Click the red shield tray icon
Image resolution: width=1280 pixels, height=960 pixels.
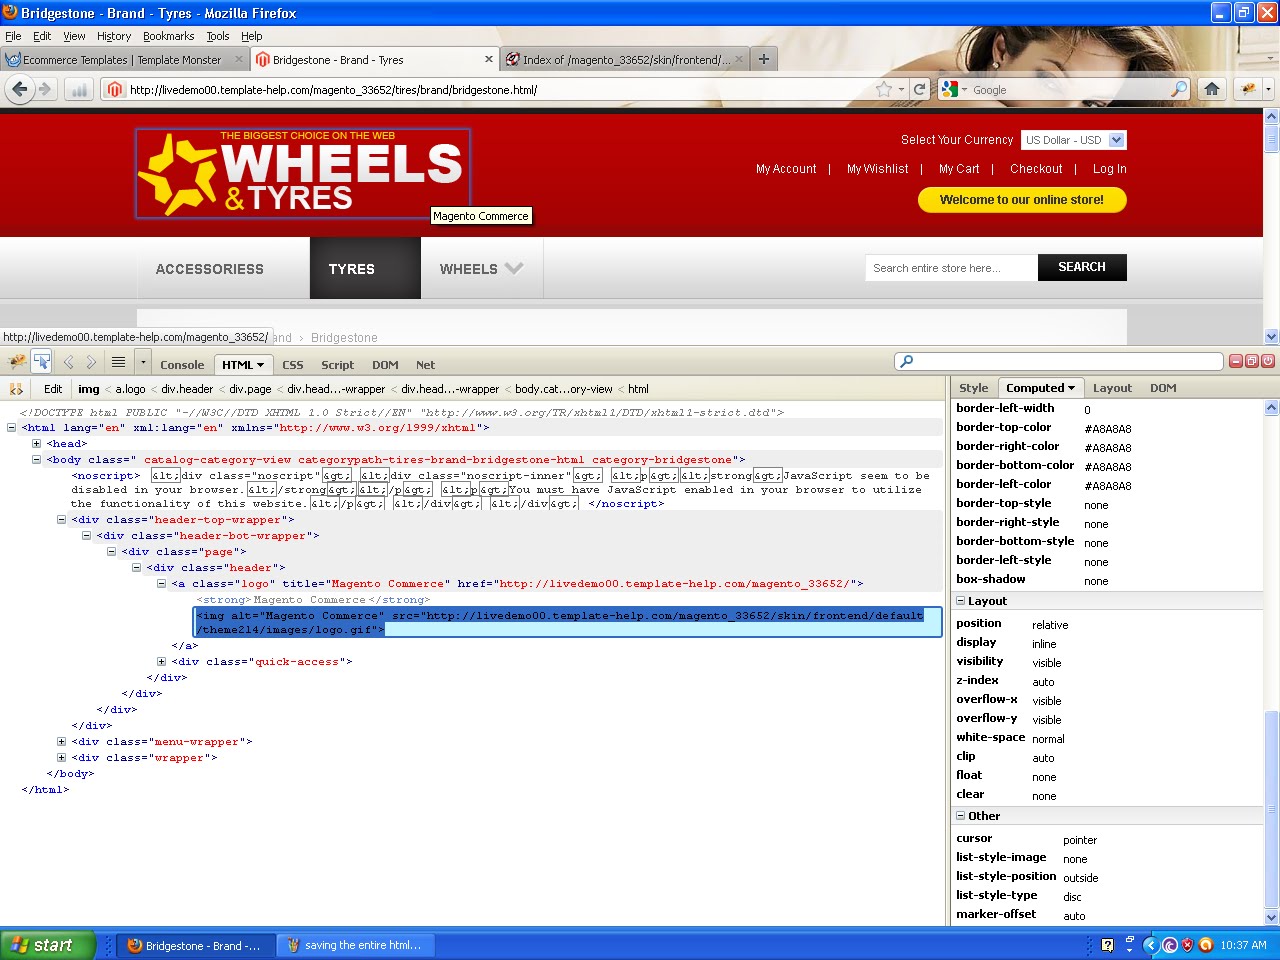1188,945
